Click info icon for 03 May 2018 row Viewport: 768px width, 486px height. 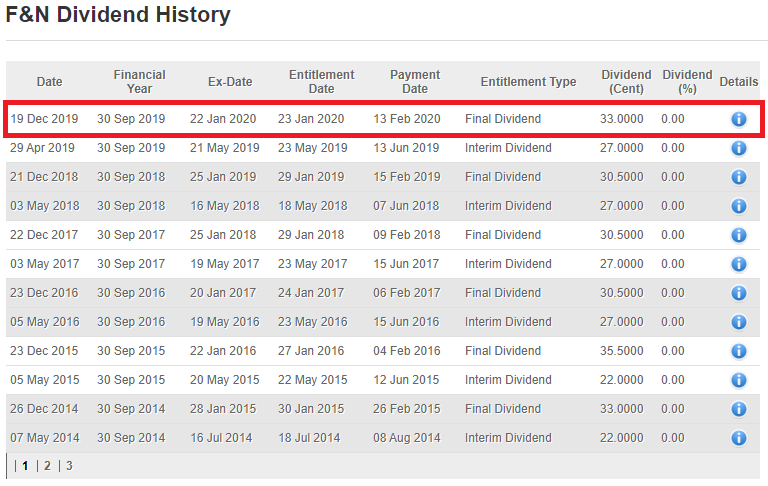738,206
